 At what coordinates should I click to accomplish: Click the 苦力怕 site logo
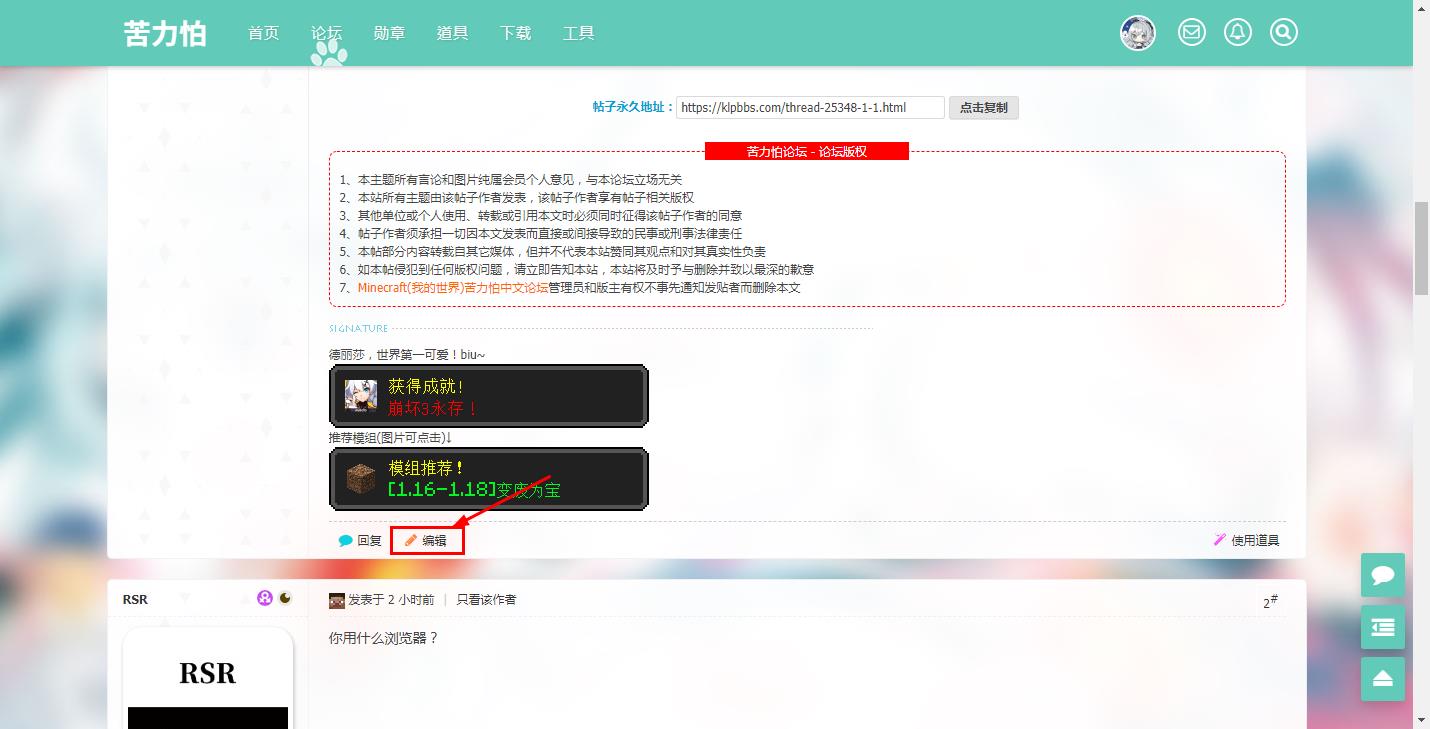tap(165, 33)
